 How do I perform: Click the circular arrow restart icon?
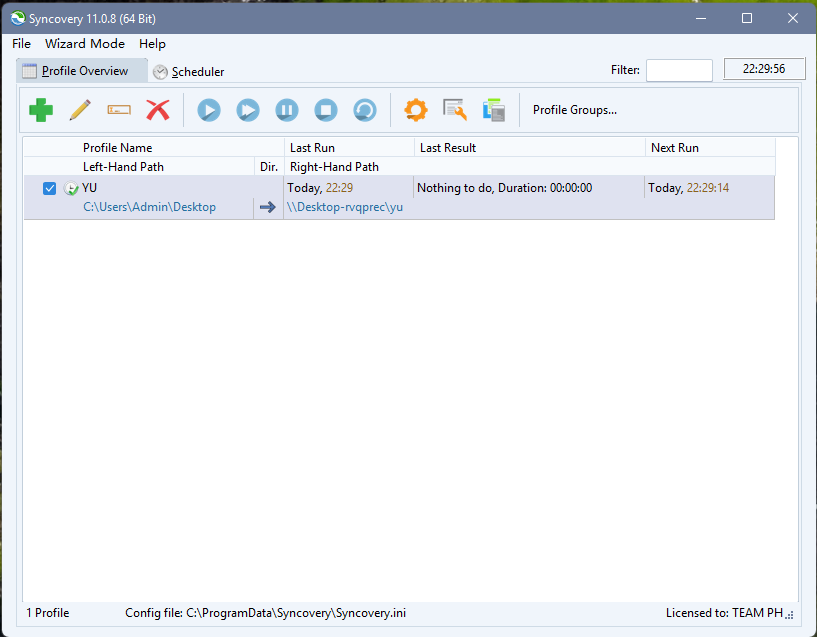coord(365,110)
